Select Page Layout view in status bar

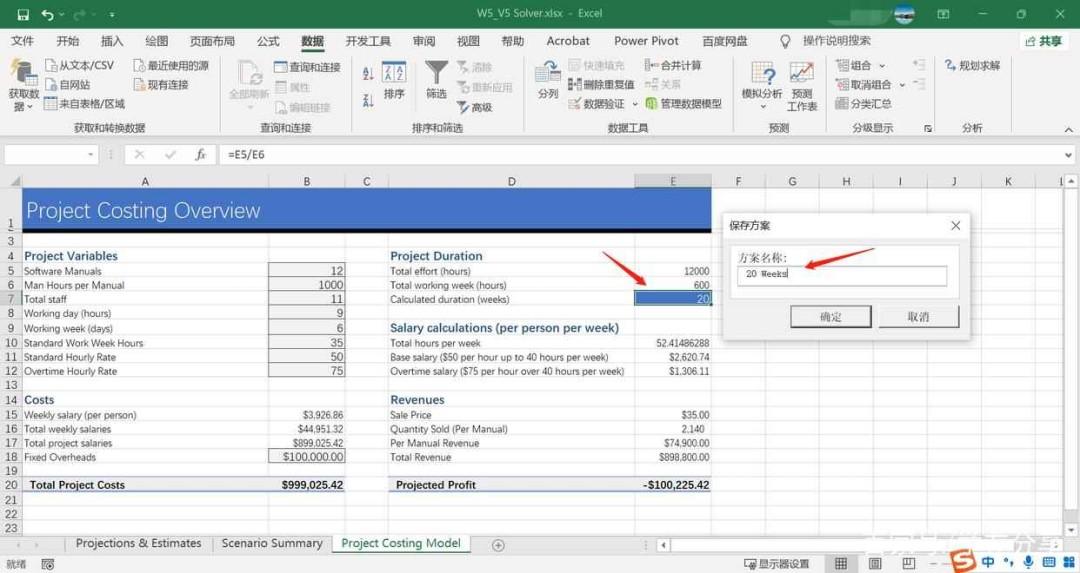tap(875, 564)
